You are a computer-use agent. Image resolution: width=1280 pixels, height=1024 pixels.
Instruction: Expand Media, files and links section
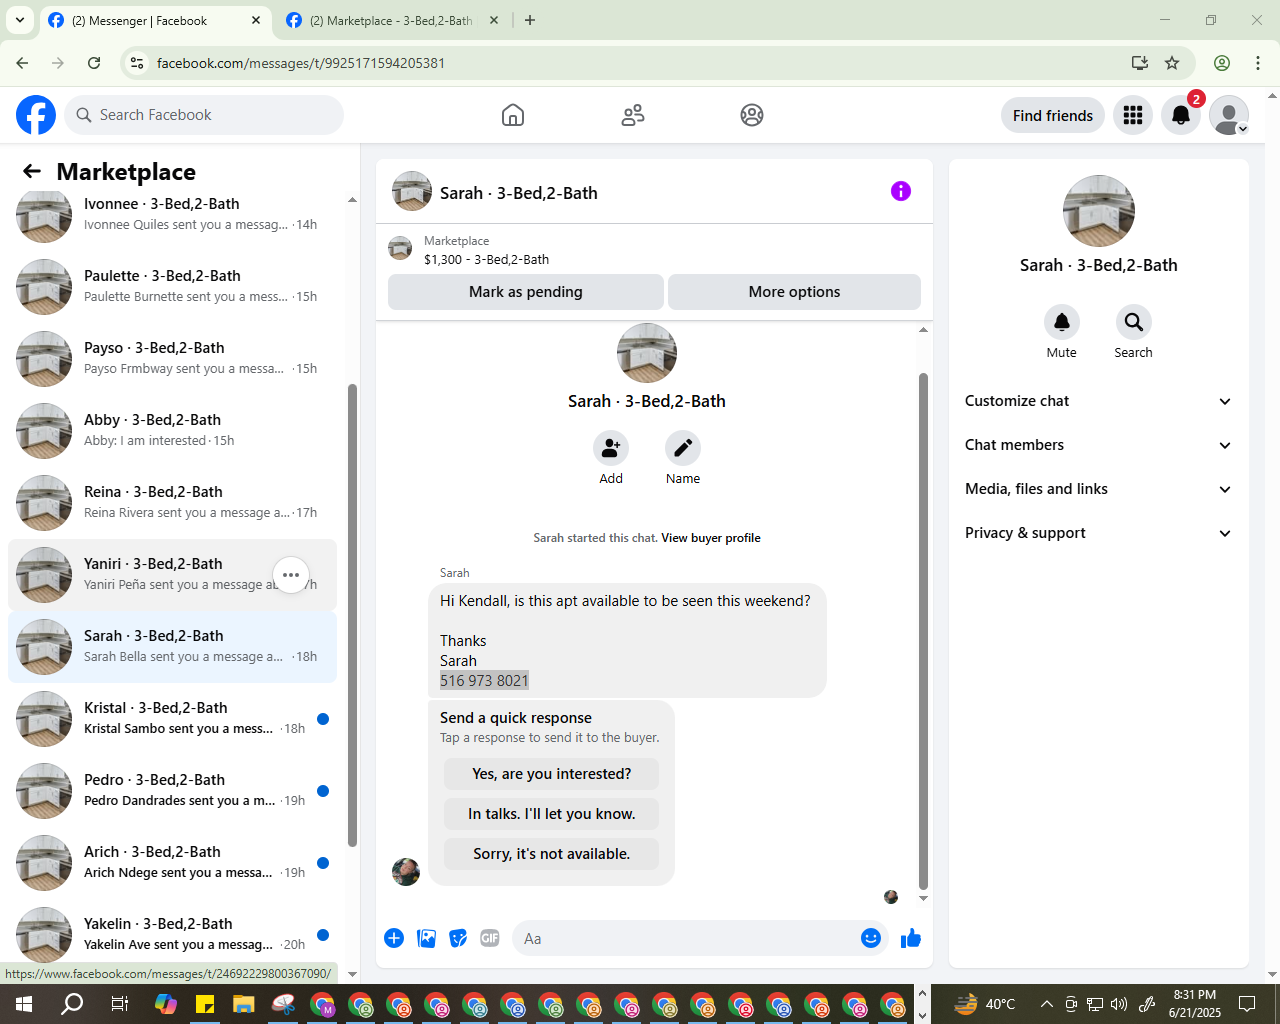1098,489
